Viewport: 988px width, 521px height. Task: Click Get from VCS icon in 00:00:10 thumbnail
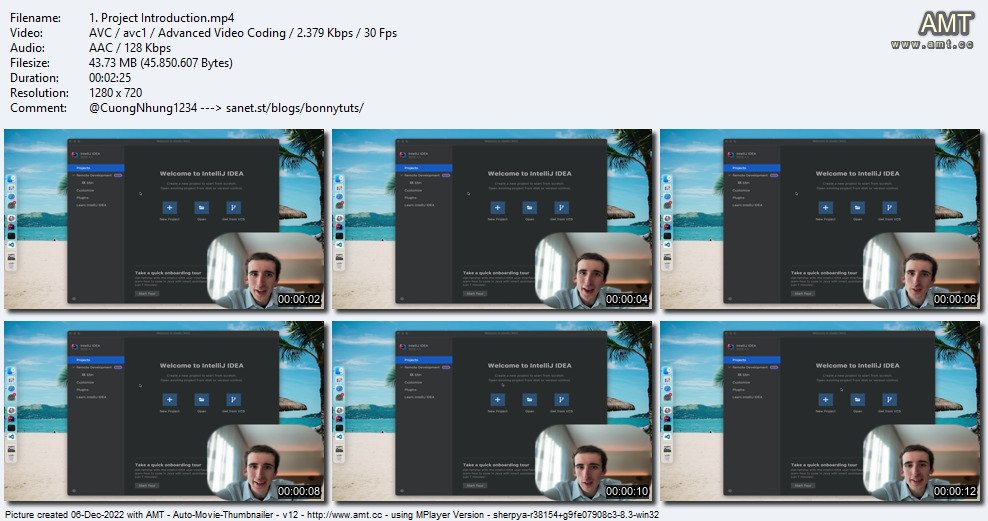pos(561,399)
